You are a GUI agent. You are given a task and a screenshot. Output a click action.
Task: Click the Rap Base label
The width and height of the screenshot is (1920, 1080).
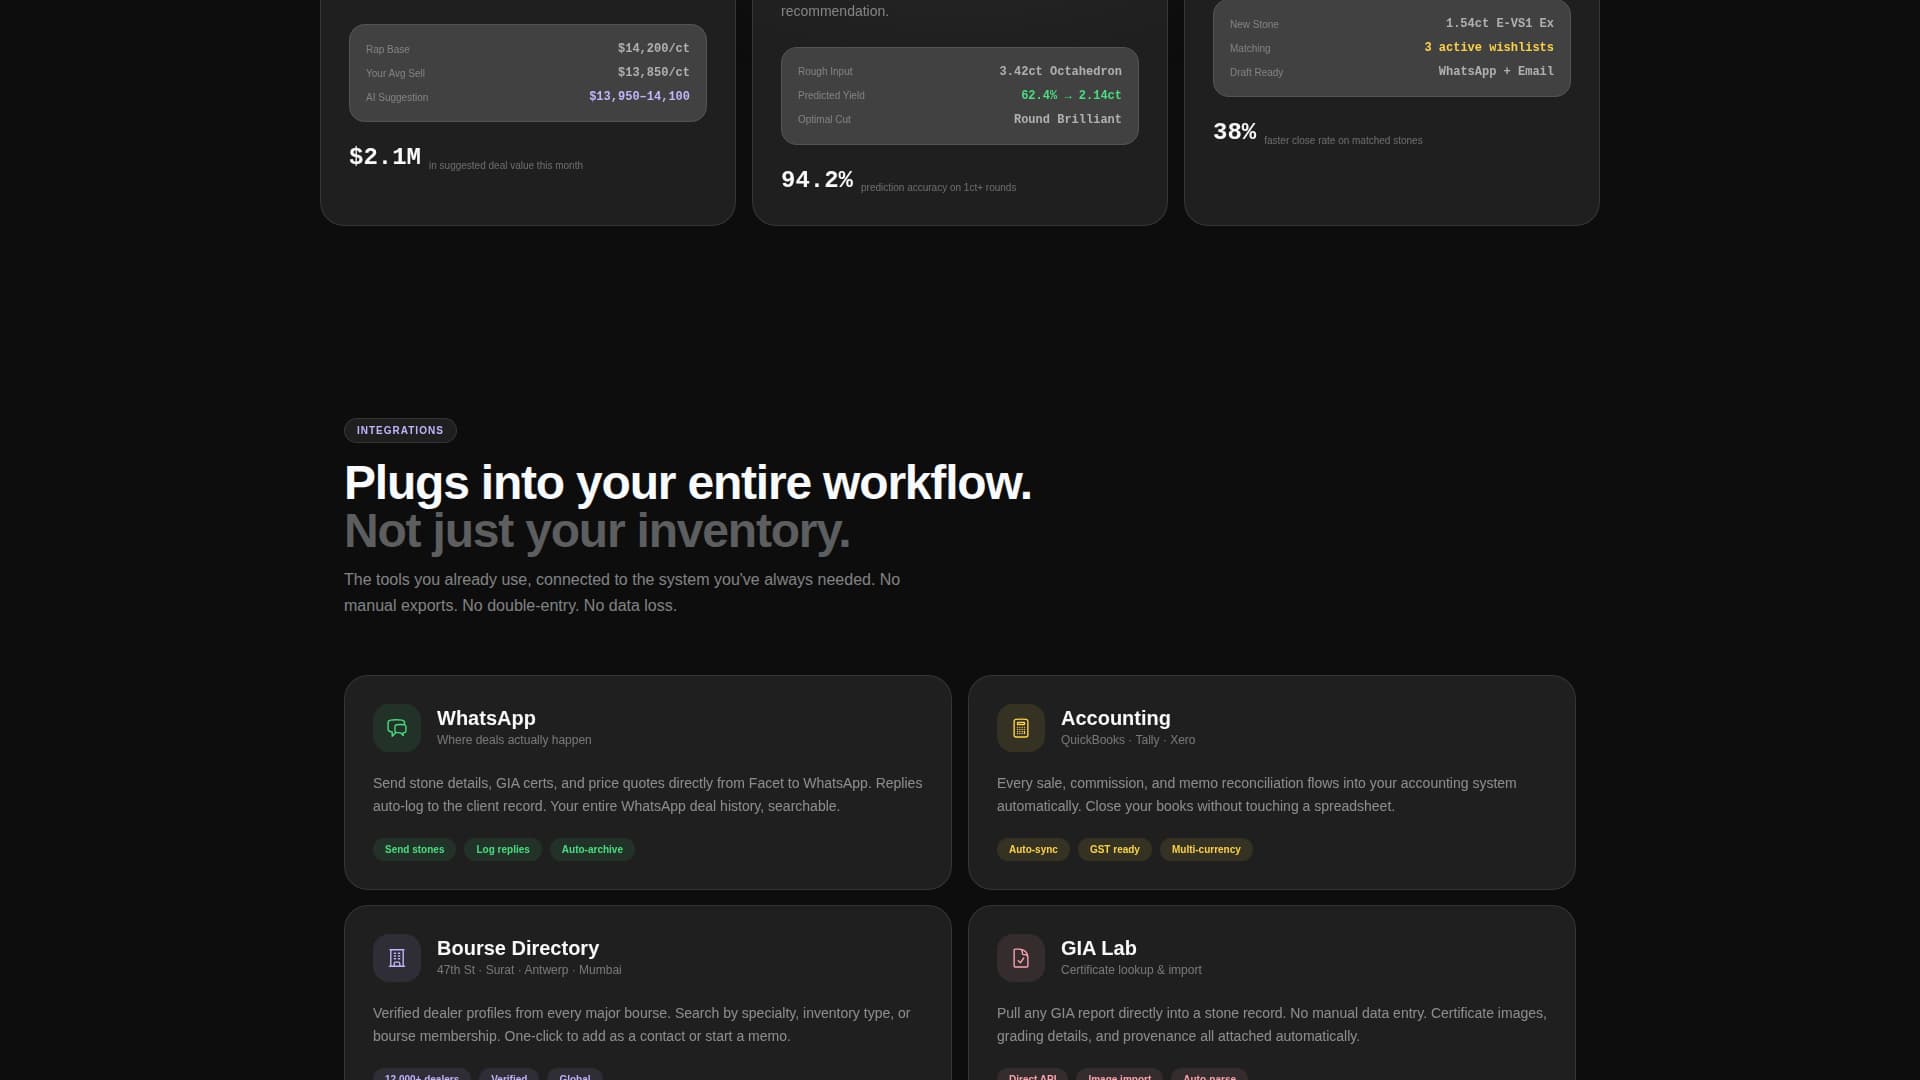tap(387, 49)
